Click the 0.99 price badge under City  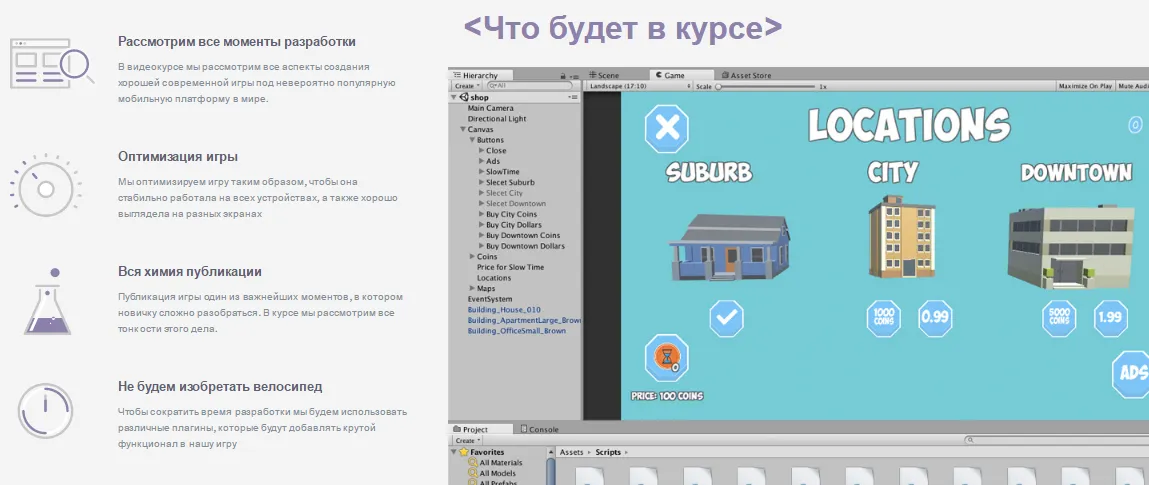coord(935,318)
